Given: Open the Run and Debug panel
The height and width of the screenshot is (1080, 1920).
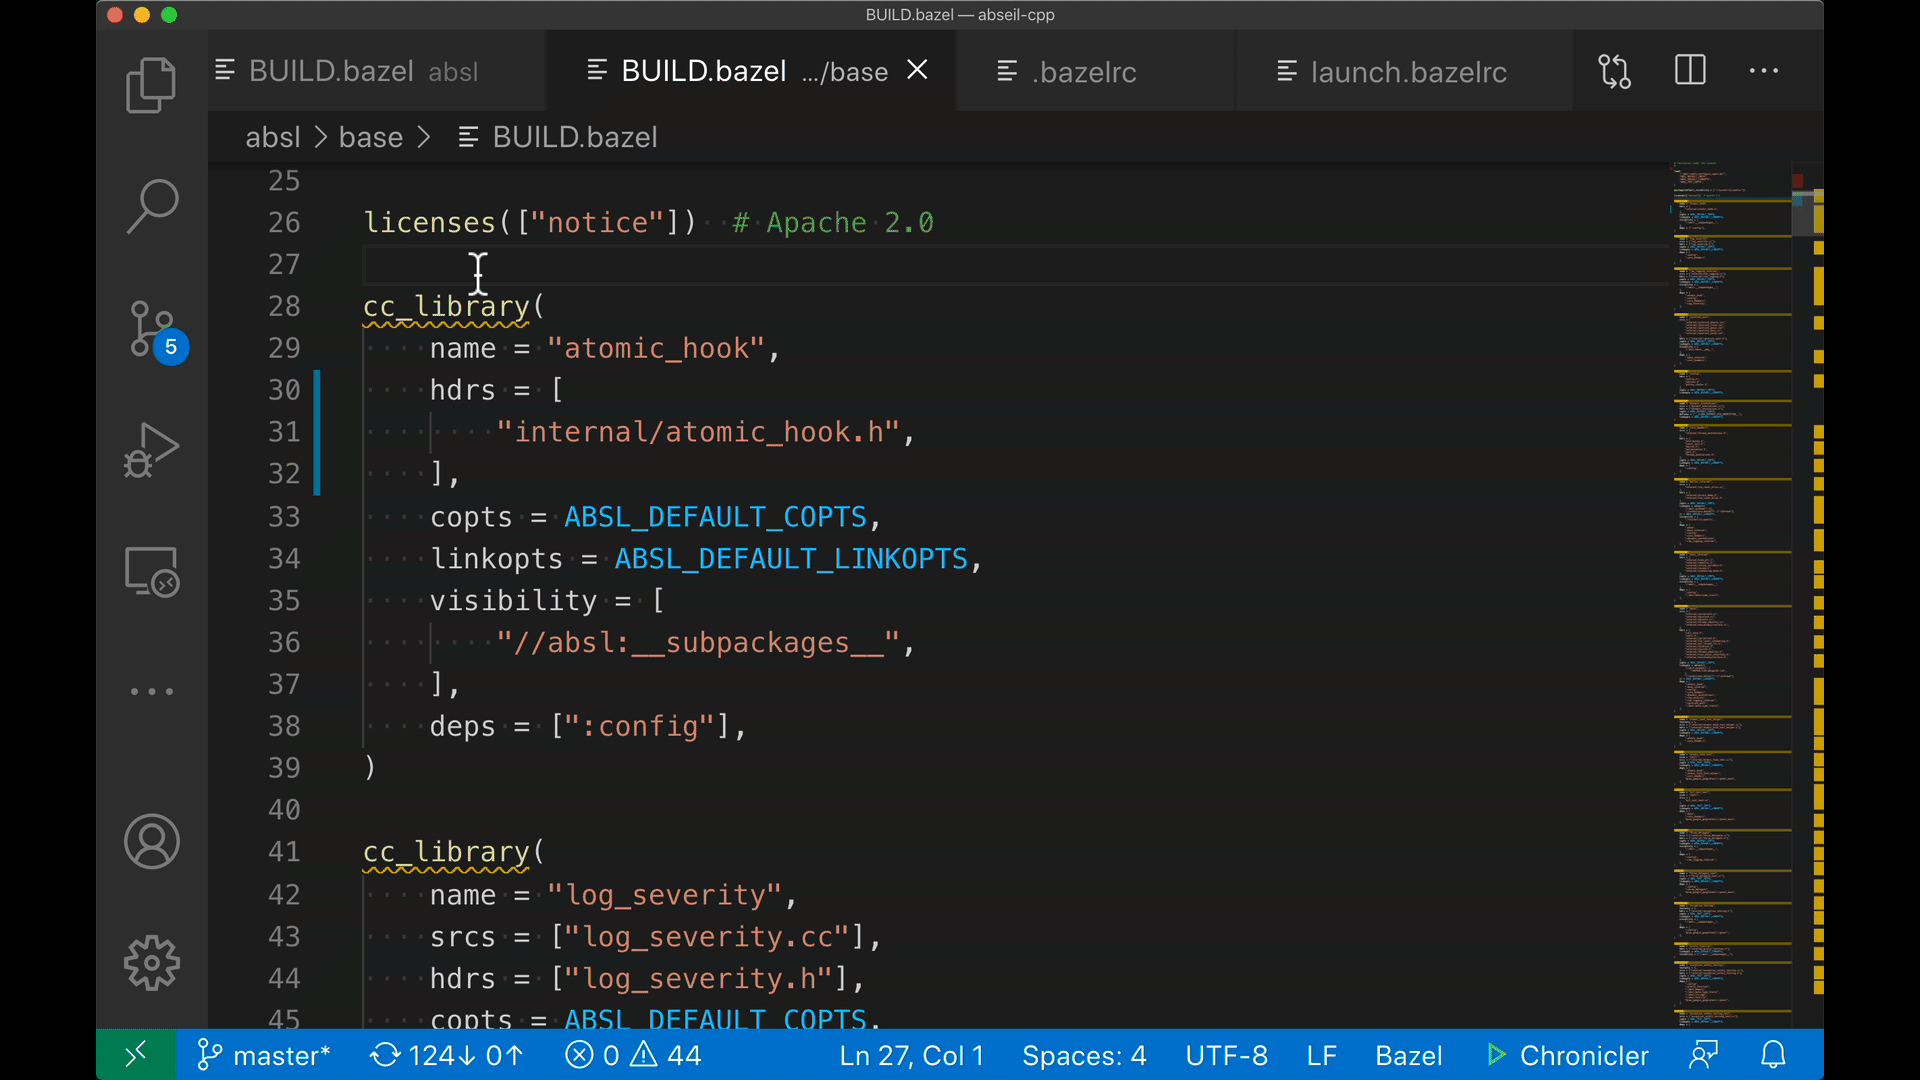Looking at the screenshot, I should click(151, 450).
